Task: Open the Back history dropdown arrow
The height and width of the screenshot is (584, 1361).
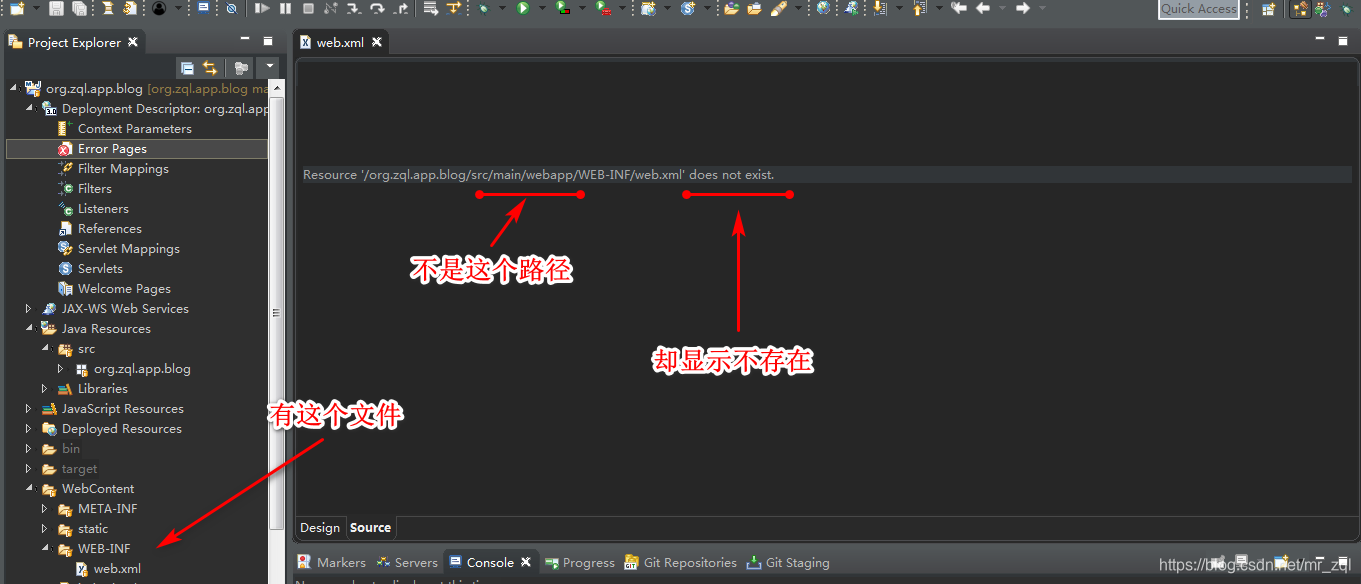Action: 1002,8
